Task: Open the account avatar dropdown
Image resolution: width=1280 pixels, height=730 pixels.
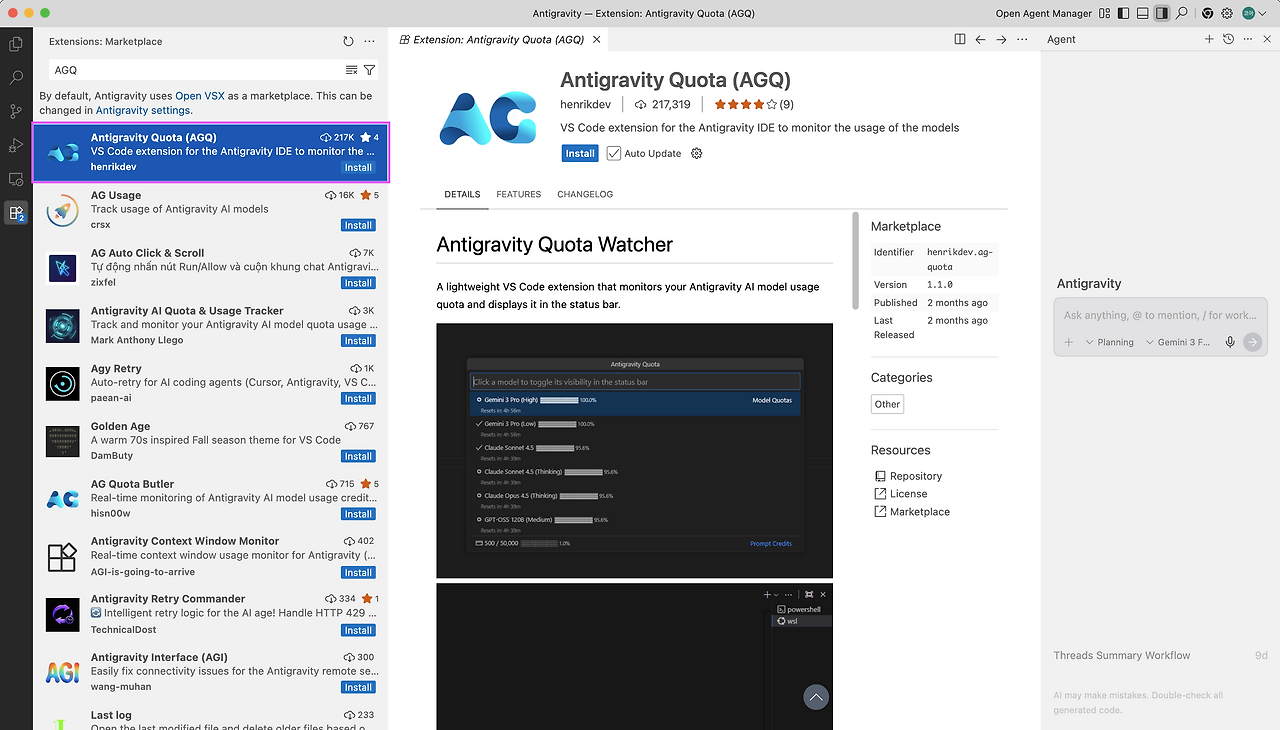Action: click(x=1254, y=13)
